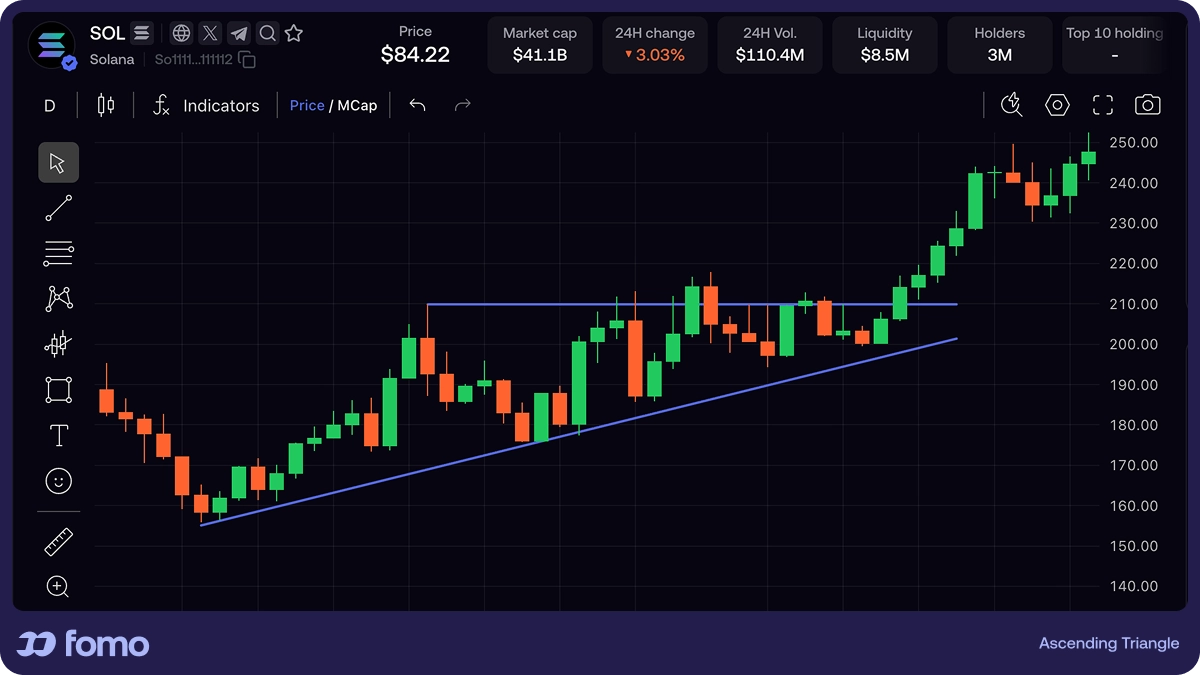Click the 210.00 price axis label
1200x675 pixels.
click(1134, 304)
